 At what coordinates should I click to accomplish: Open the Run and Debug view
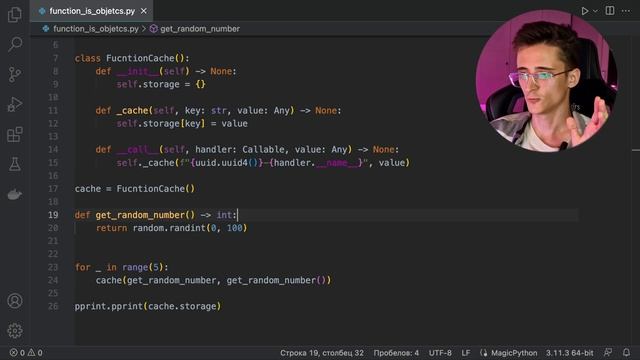[x=15, y=104]
